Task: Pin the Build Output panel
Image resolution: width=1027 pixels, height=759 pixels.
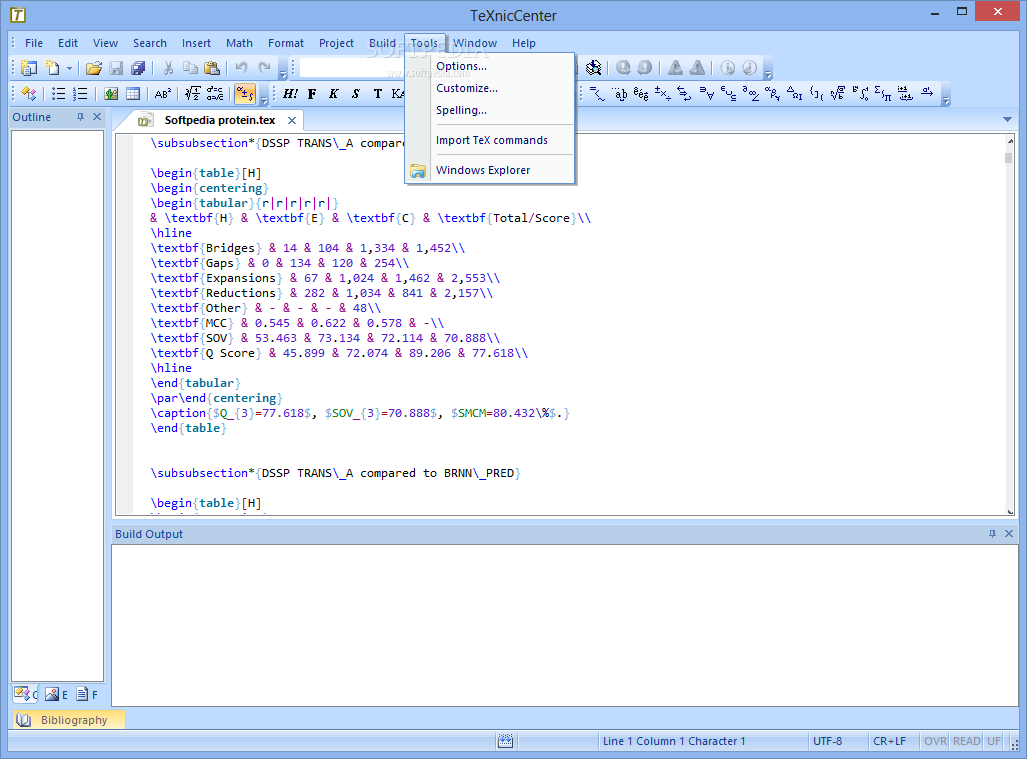Action: 992,534
